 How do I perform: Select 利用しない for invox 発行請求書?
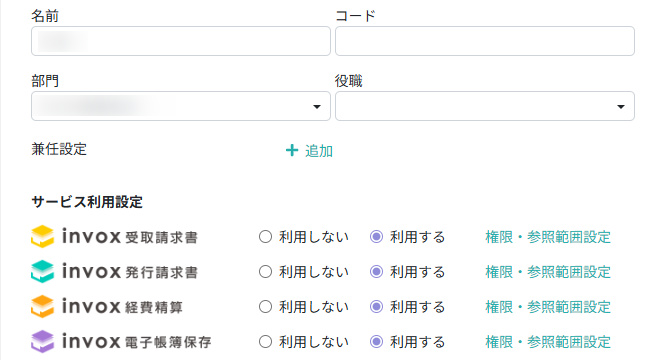click(x=265, y=272)
